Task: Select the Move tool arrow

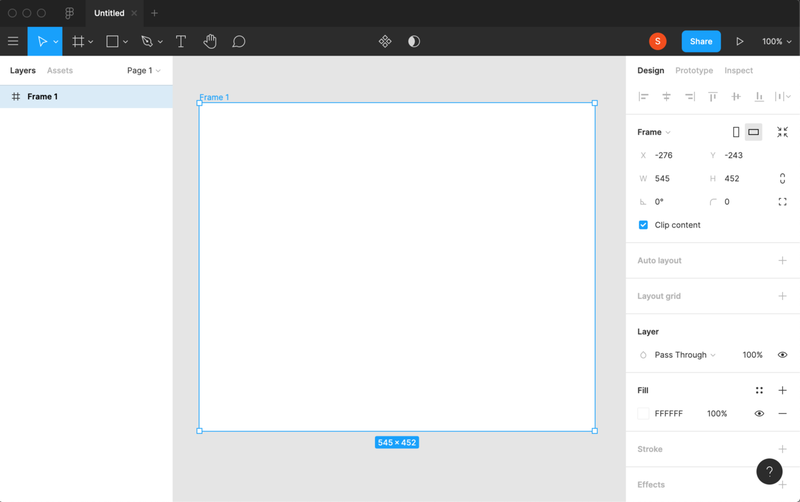Action: (42, 41)
